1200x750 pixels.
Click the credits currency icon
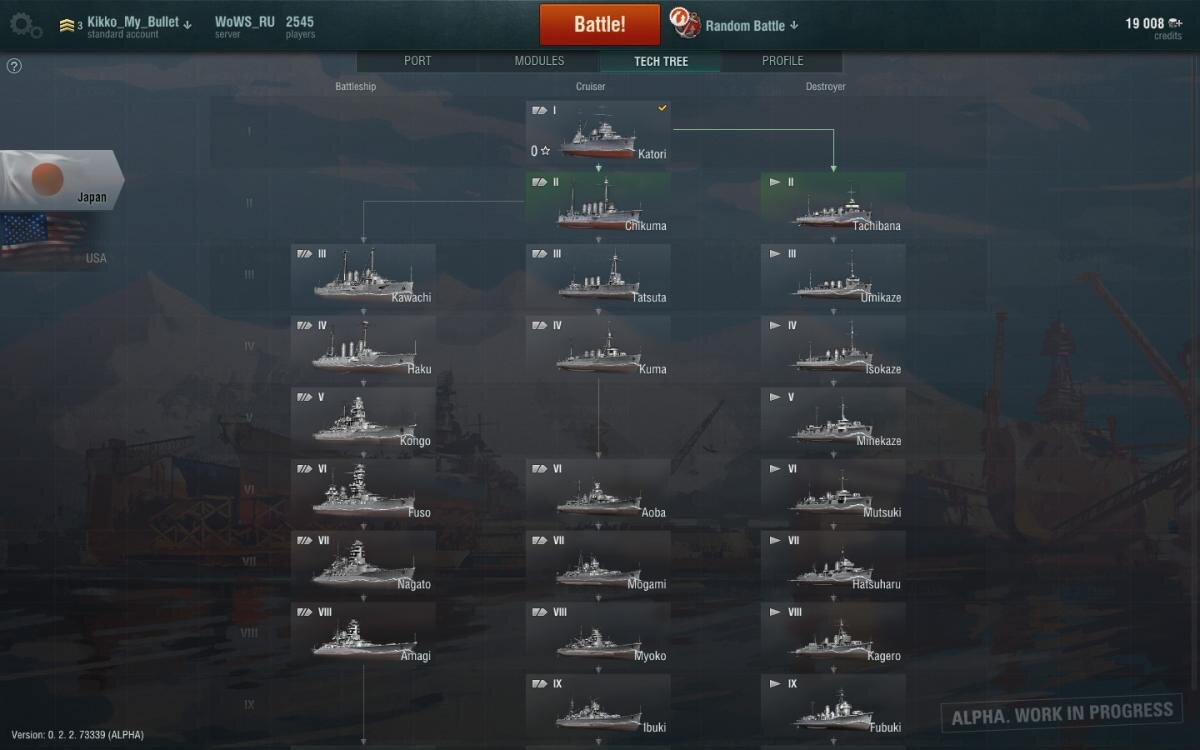tap(1175, 23)
